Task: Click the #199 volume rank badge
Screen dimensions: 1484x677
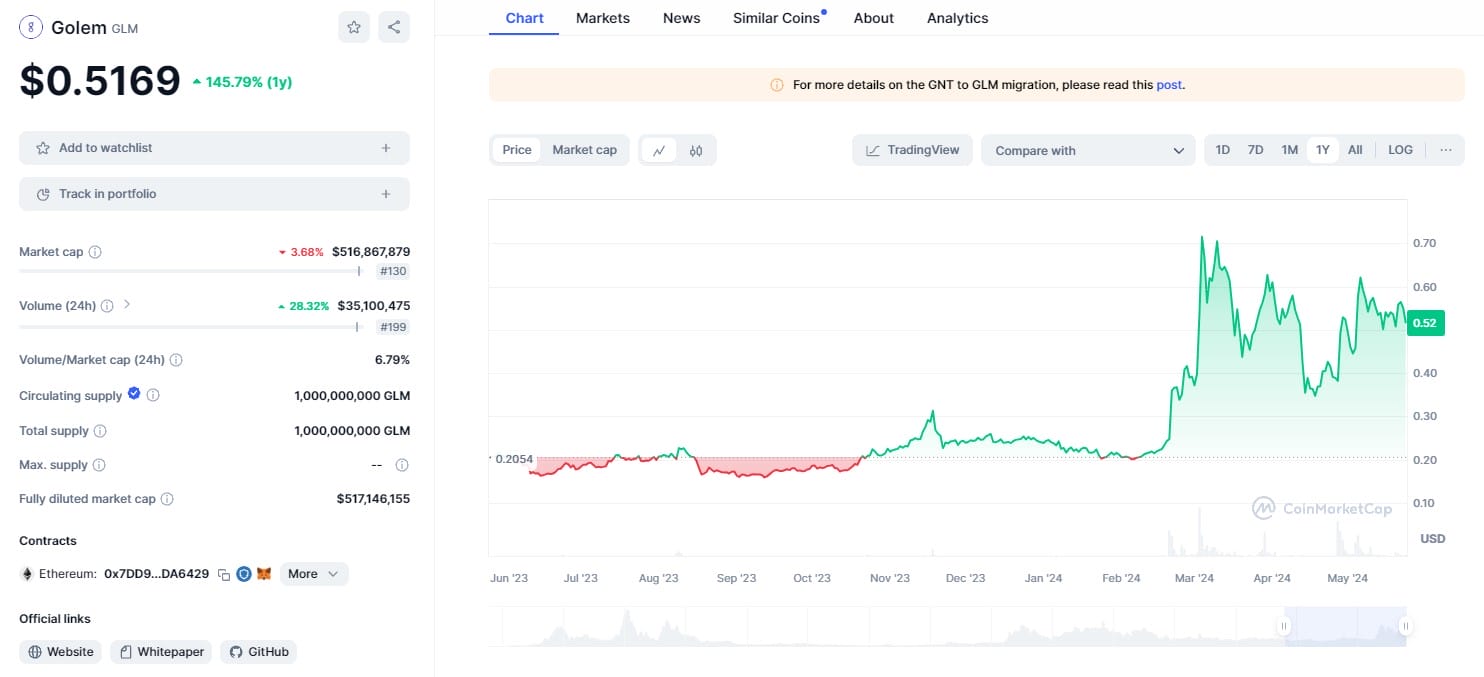Action: [x=393, y=327]
